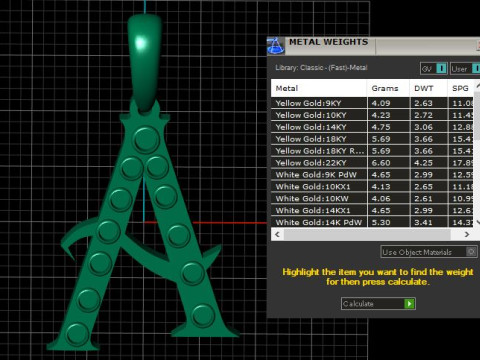This screenshot has height=360, width=480.
Task: Click the horizontal scrollbar track of the table
Action: pos(367,234)
